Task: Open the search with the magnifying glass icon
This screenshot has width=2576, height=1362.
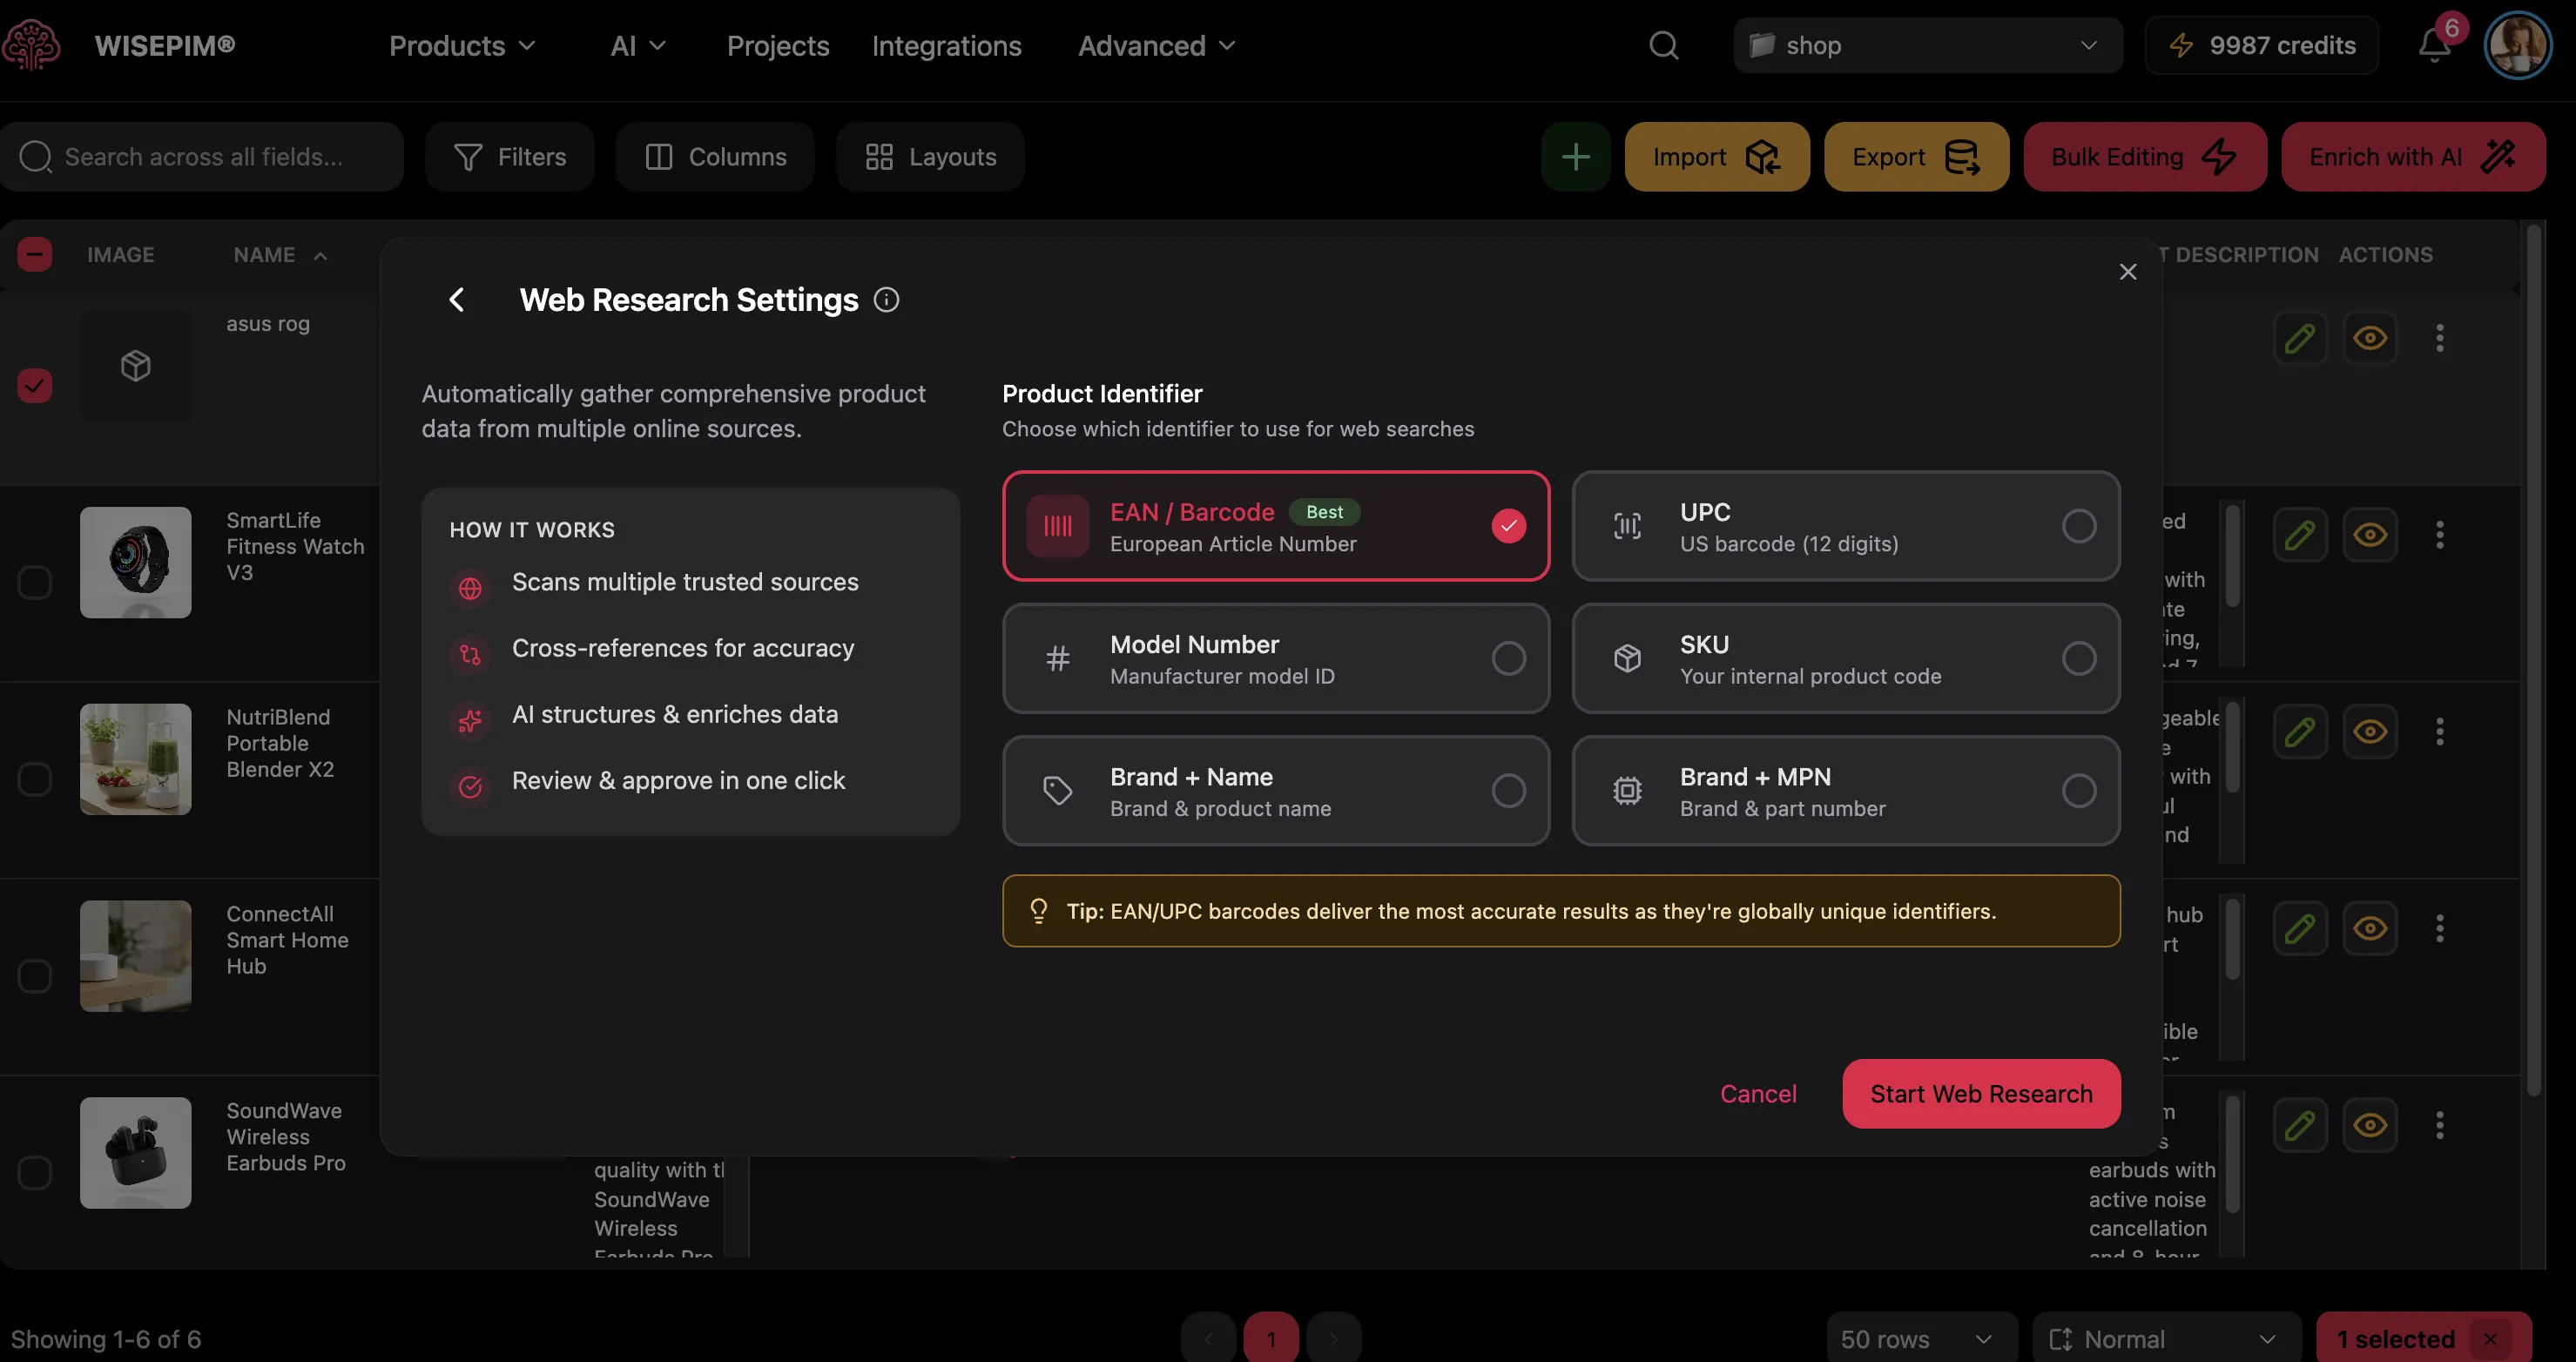Action: coord(1663,45)
